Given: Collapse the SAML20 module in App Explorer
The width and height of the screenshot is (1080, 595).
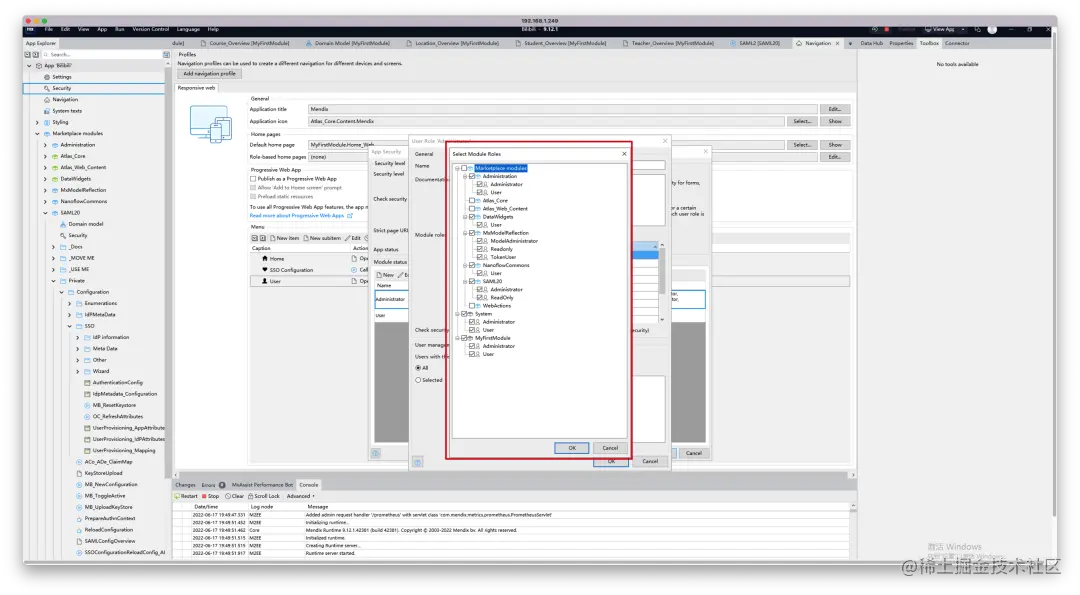Looking at the screenshot, I should coord(45,213).
